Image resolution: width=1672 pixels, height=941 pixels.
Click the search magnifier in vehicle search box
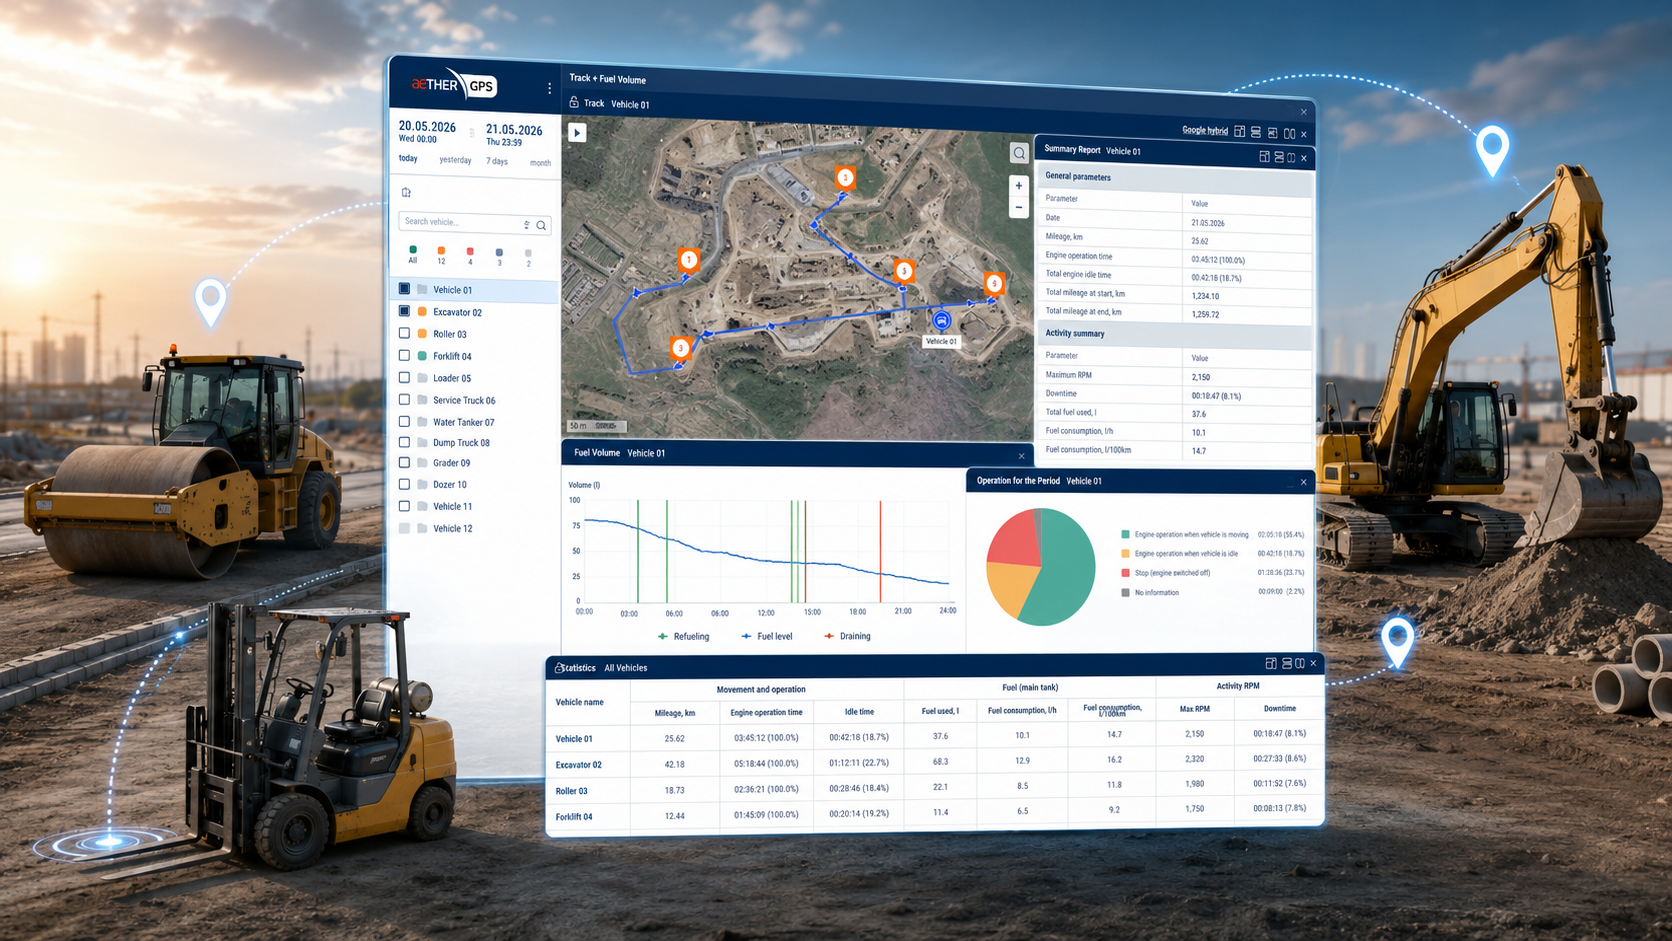541,225
